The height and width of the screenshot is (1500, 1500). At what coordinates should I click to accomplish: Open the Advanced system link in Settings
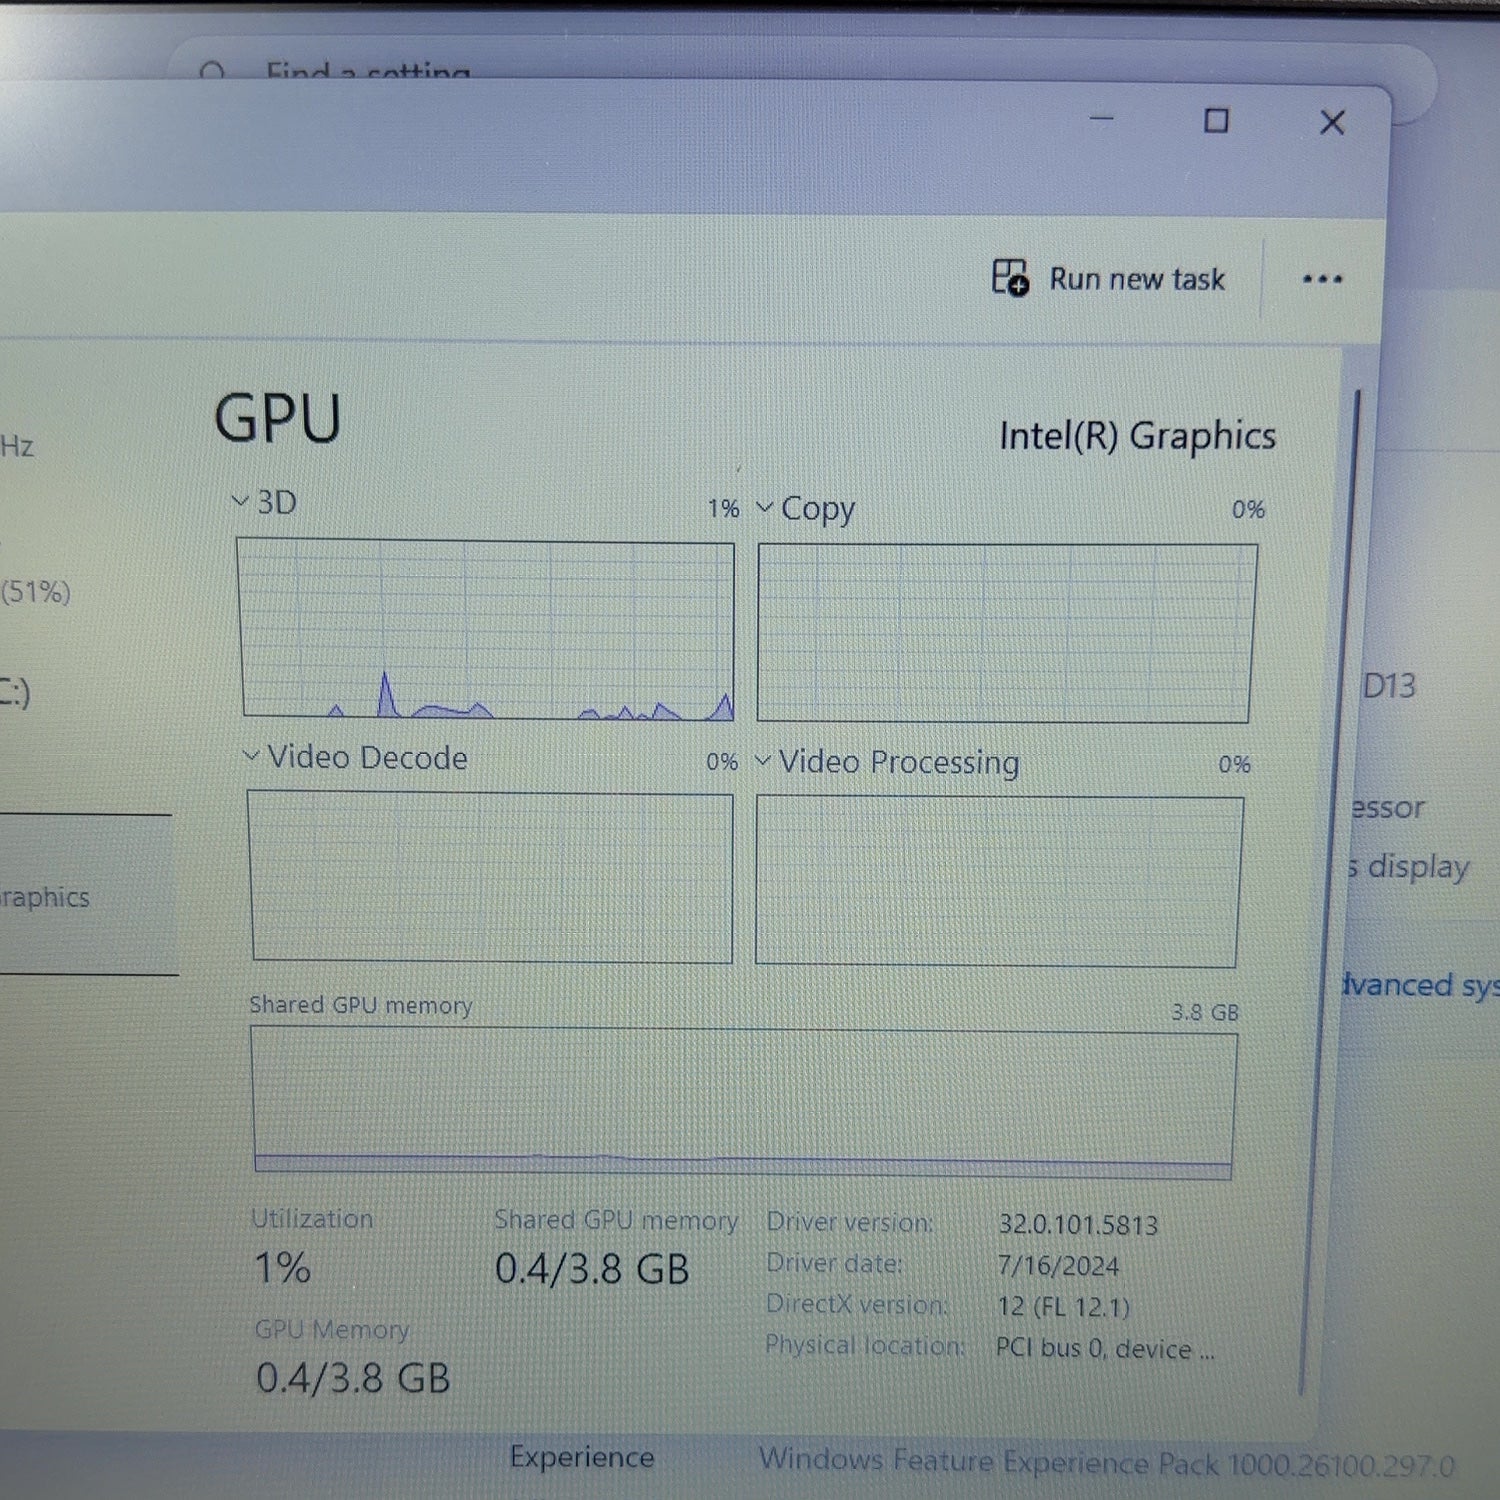[x=1420, y=985]
